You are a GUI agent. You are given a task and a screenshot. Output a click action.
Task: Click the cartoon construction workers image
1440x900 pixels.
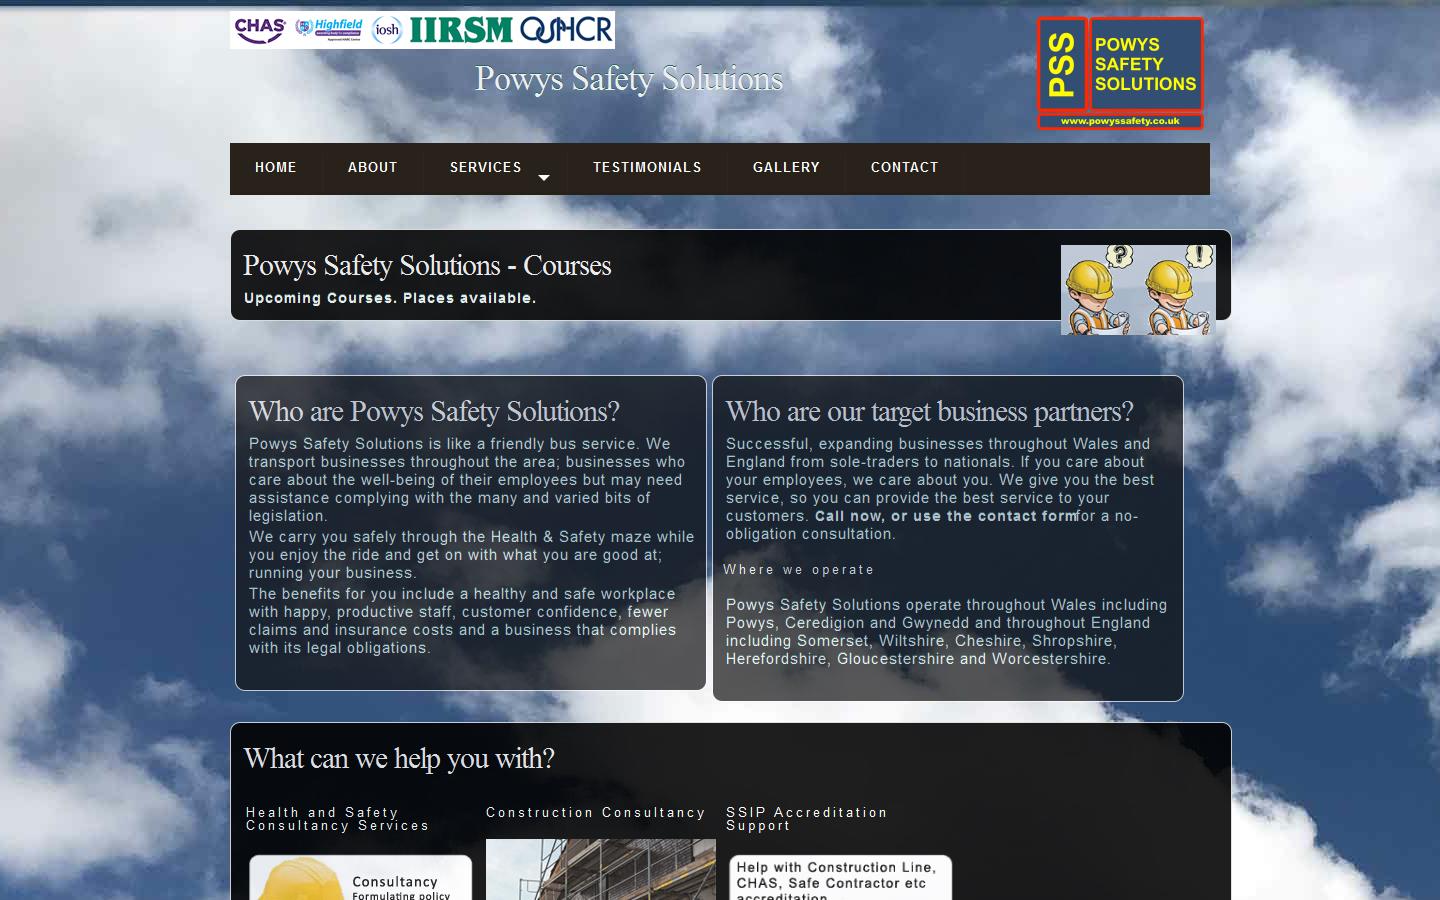point(1137,290)
